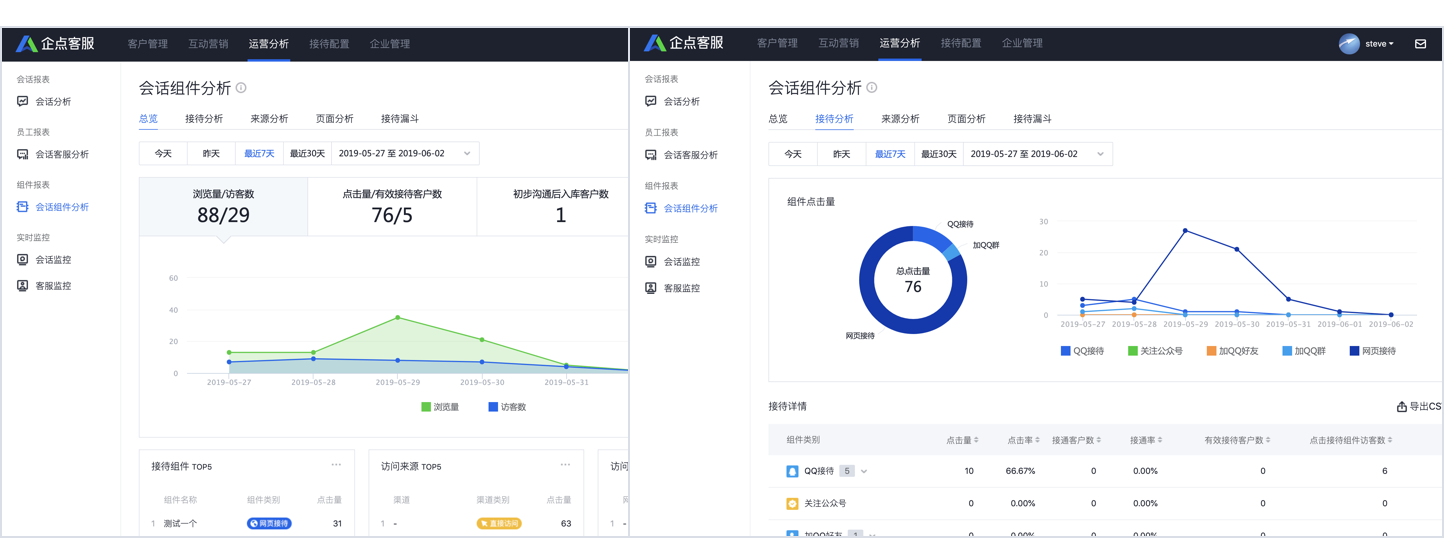Toggle 浏览量 legend in the left window chart

(x=440, y=407)
